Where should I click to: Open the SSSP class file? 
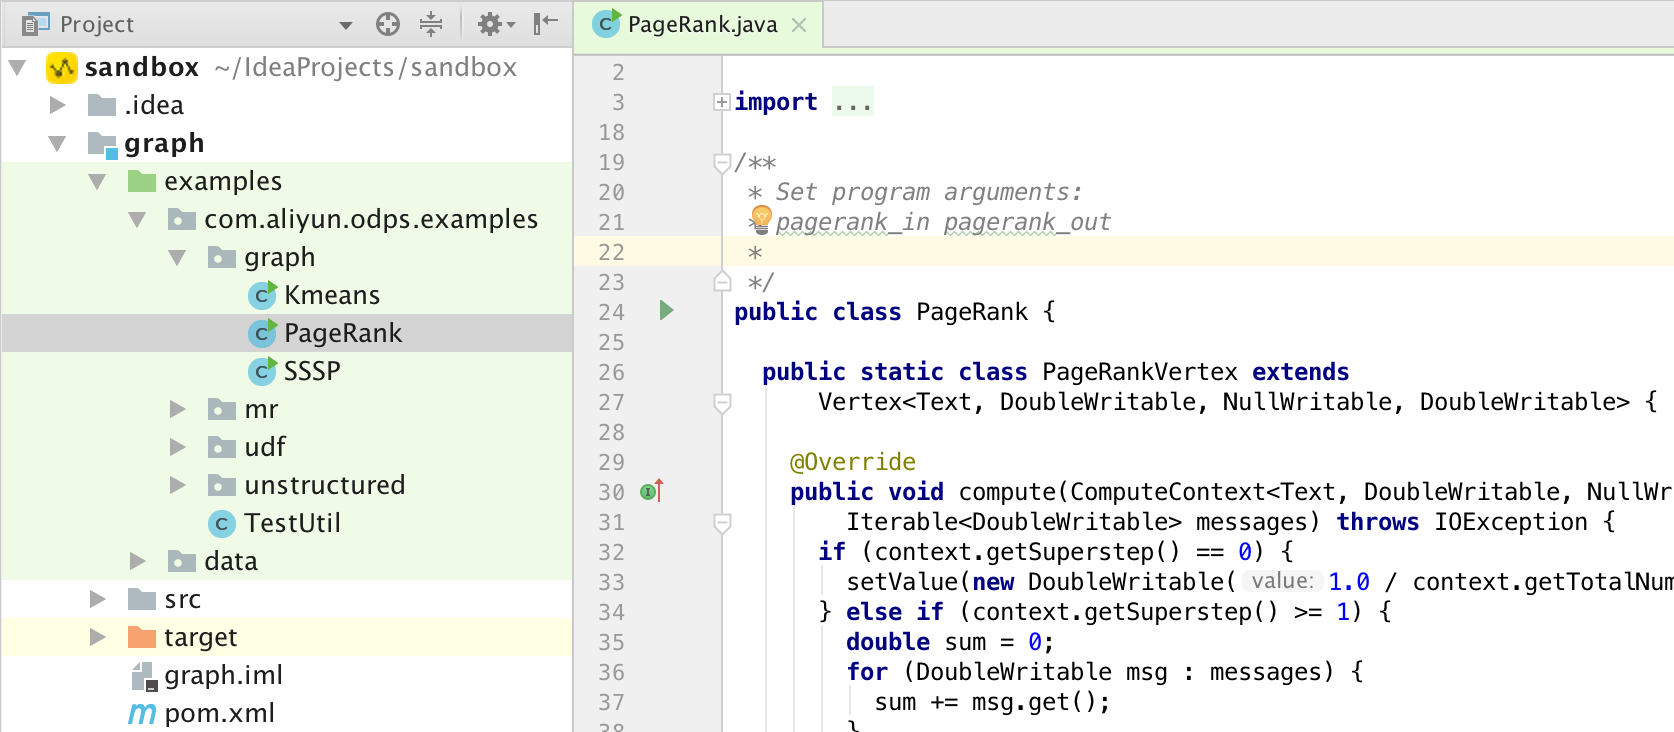point(311,371)
